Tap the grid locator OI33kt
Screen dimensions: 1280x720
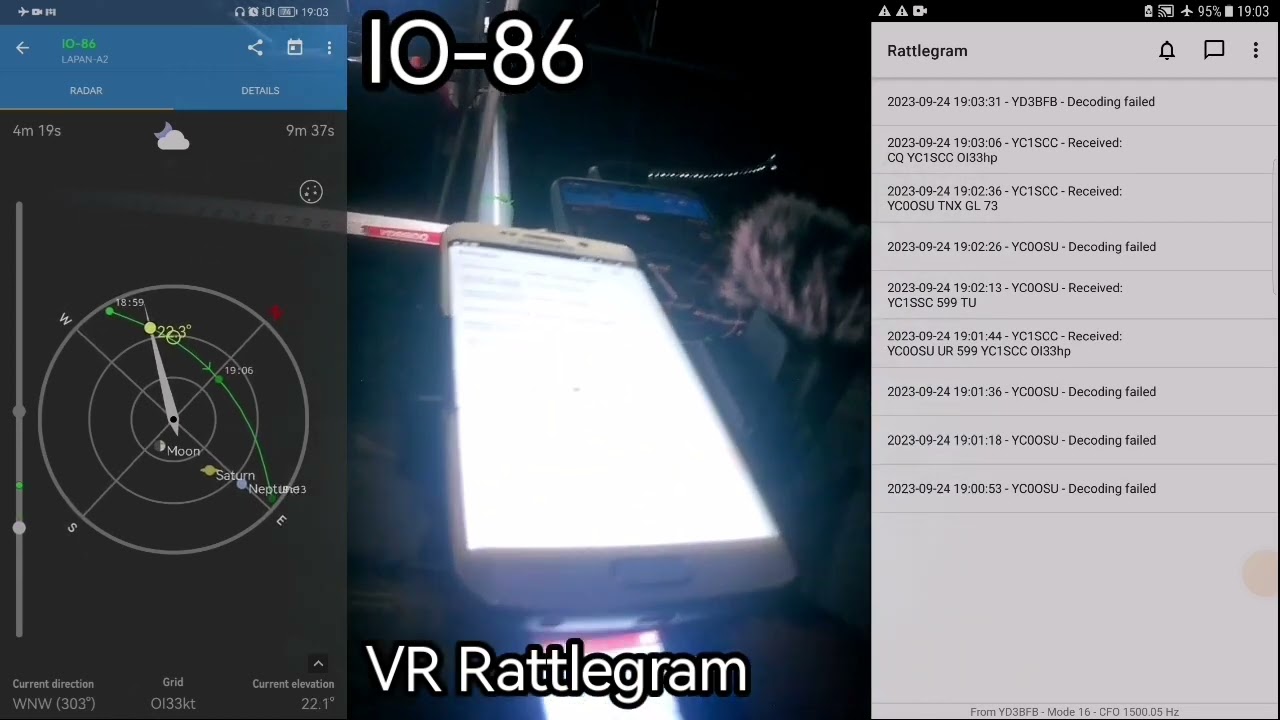pyautogui.click(x=173, y=704)
